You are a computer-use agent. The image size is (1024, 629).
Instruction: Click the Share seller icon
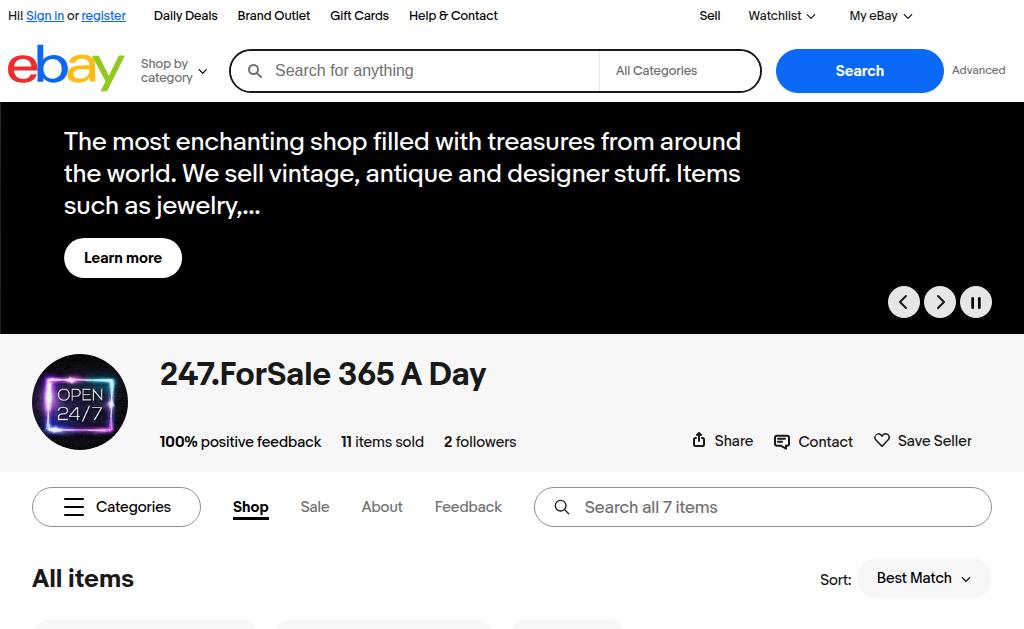click(x=699, y=441)
